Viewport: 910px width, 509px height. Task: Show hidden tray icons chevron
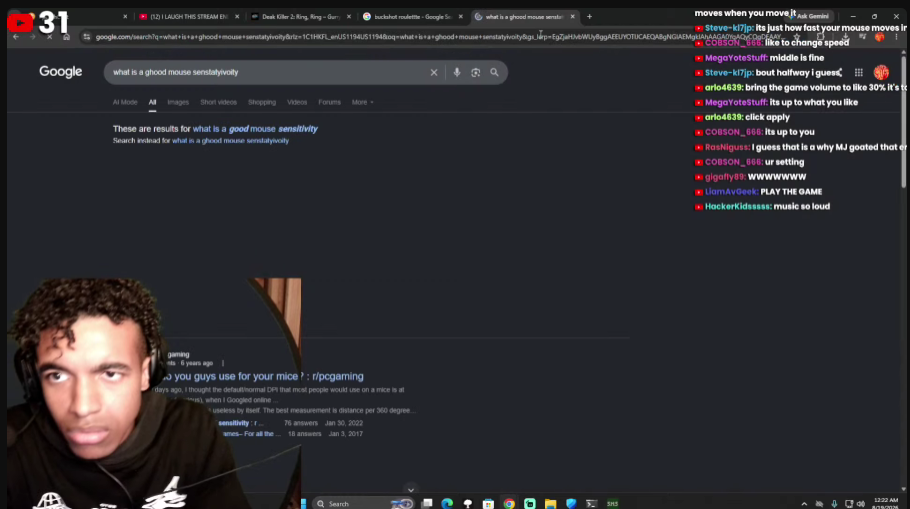804,504
